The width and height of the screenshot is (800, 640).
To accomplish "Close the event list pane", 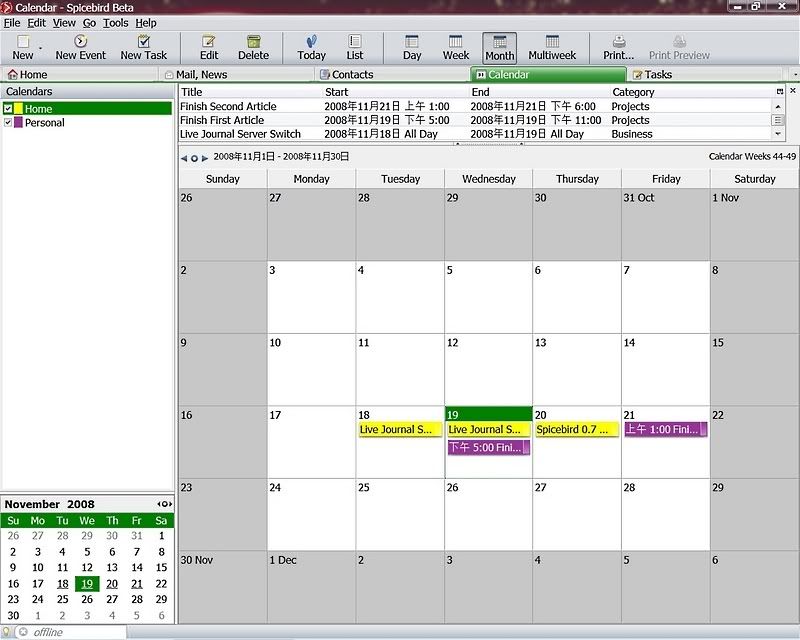I will point(793,90).
